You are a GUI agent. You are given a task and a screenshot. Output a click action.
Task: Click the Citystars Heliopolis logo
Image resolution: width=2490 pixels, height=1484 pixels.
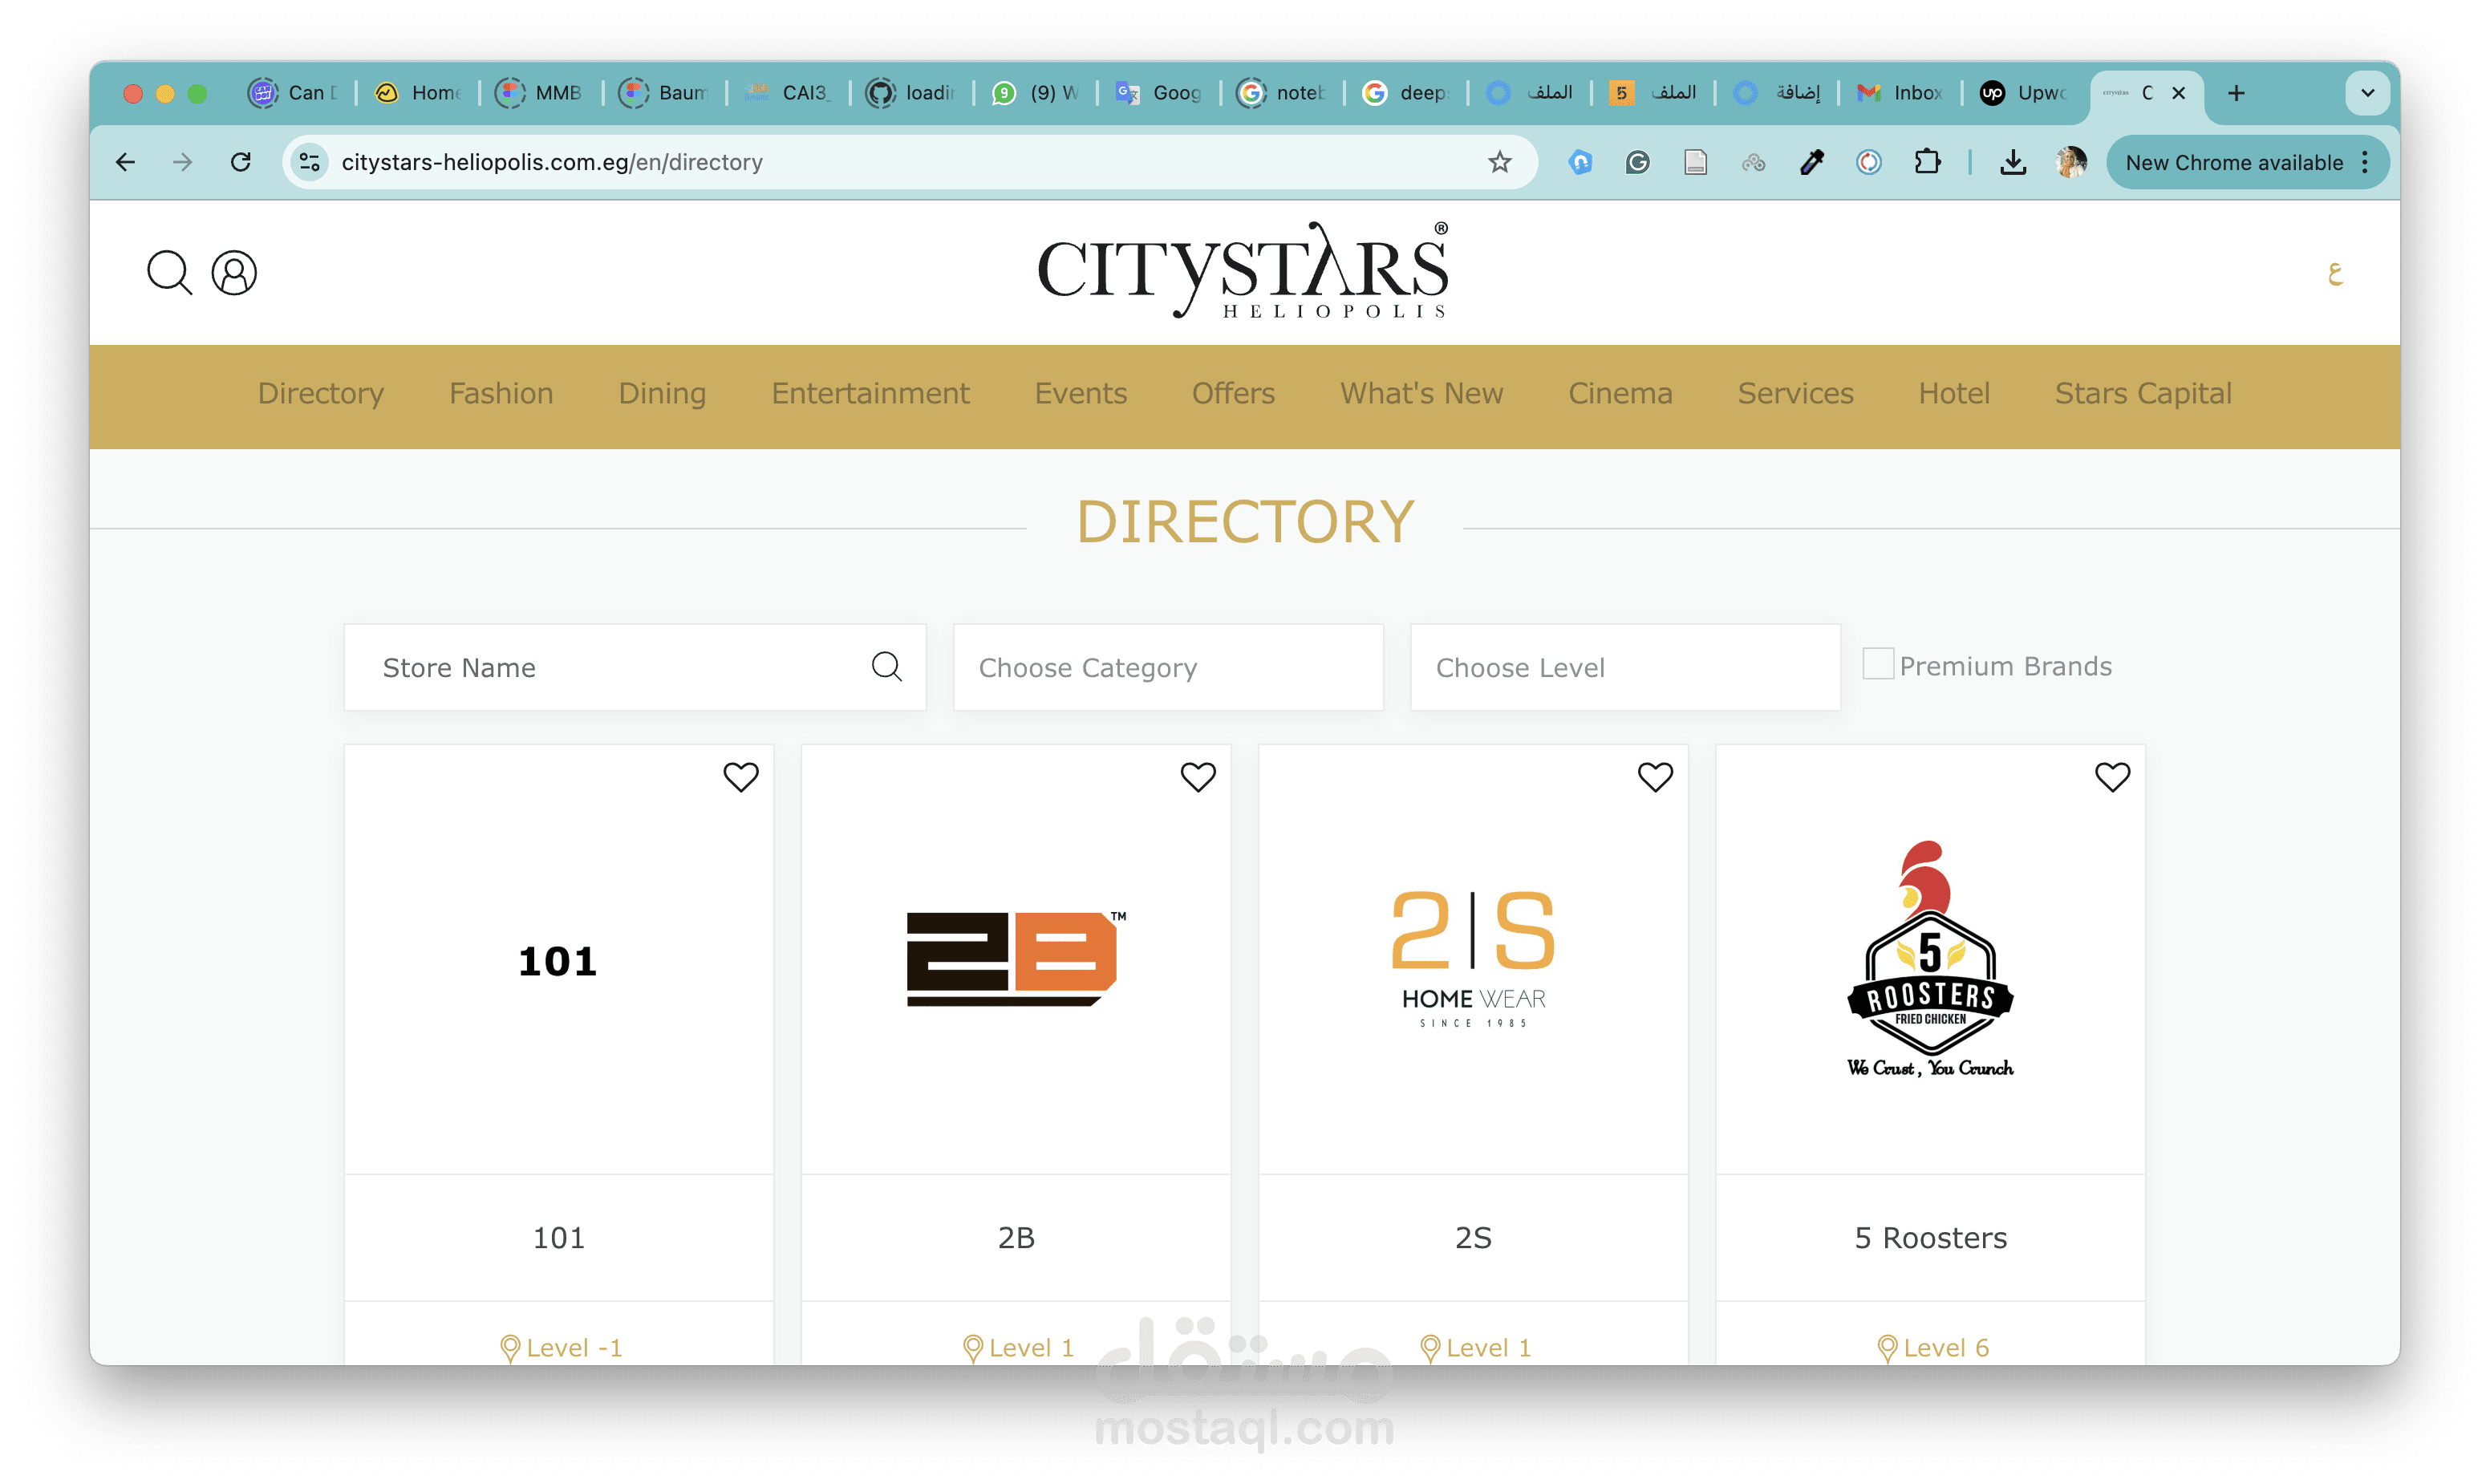point(1243,270)
